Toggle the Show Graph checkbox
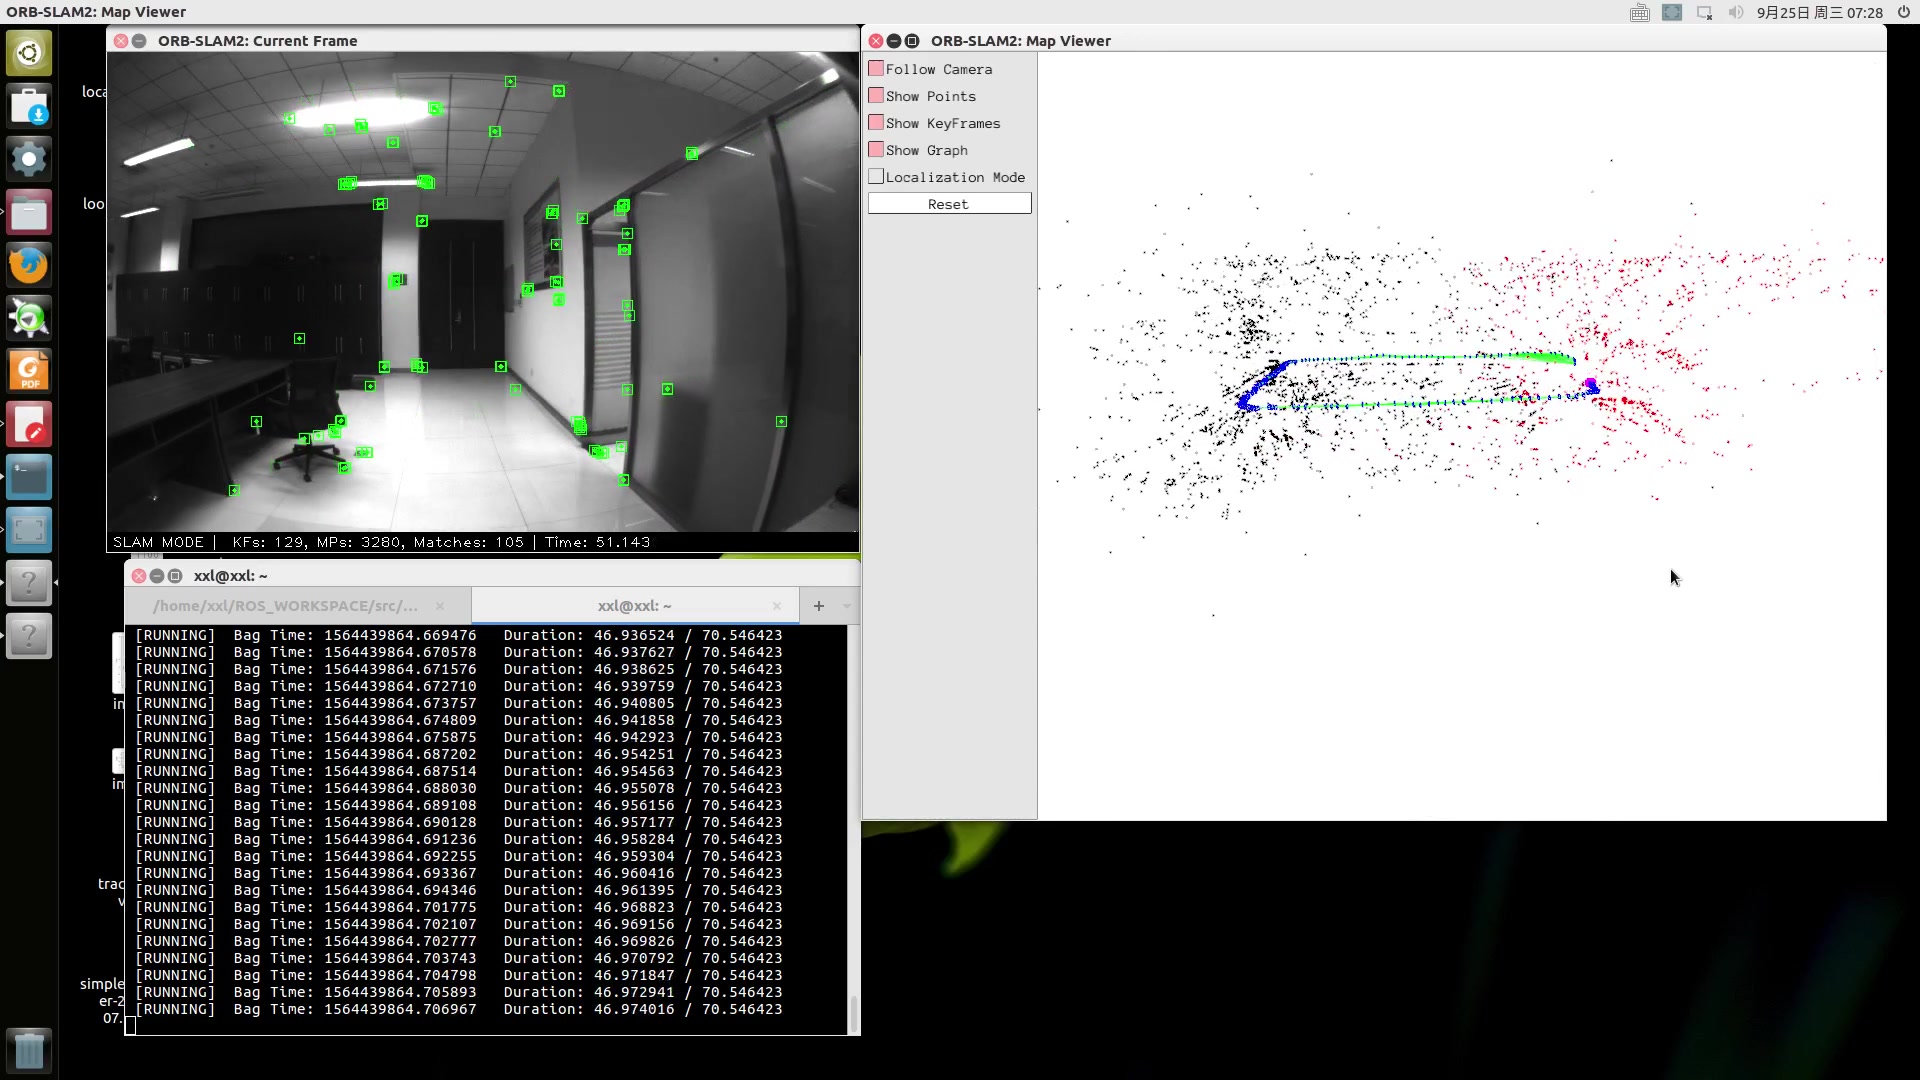Viewport: 1920px width, 1080px height. 876,150
